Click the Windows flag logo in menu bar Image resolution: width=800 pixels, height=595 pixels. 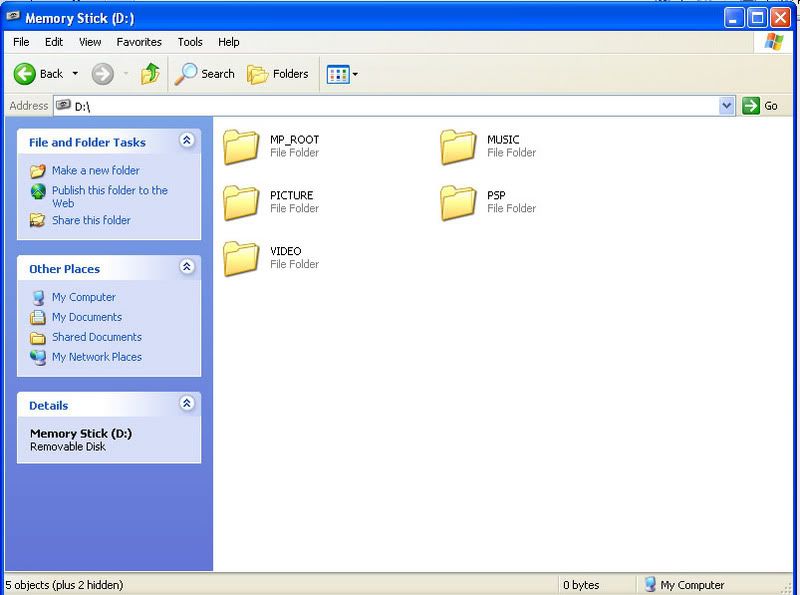pos(773,42)
